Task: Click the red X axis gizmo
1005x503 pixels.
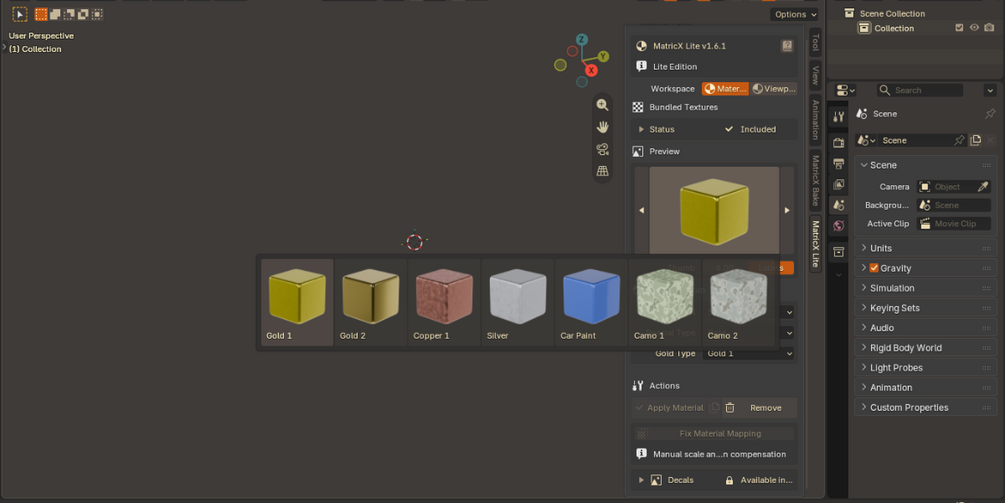Action: point(591,70)
